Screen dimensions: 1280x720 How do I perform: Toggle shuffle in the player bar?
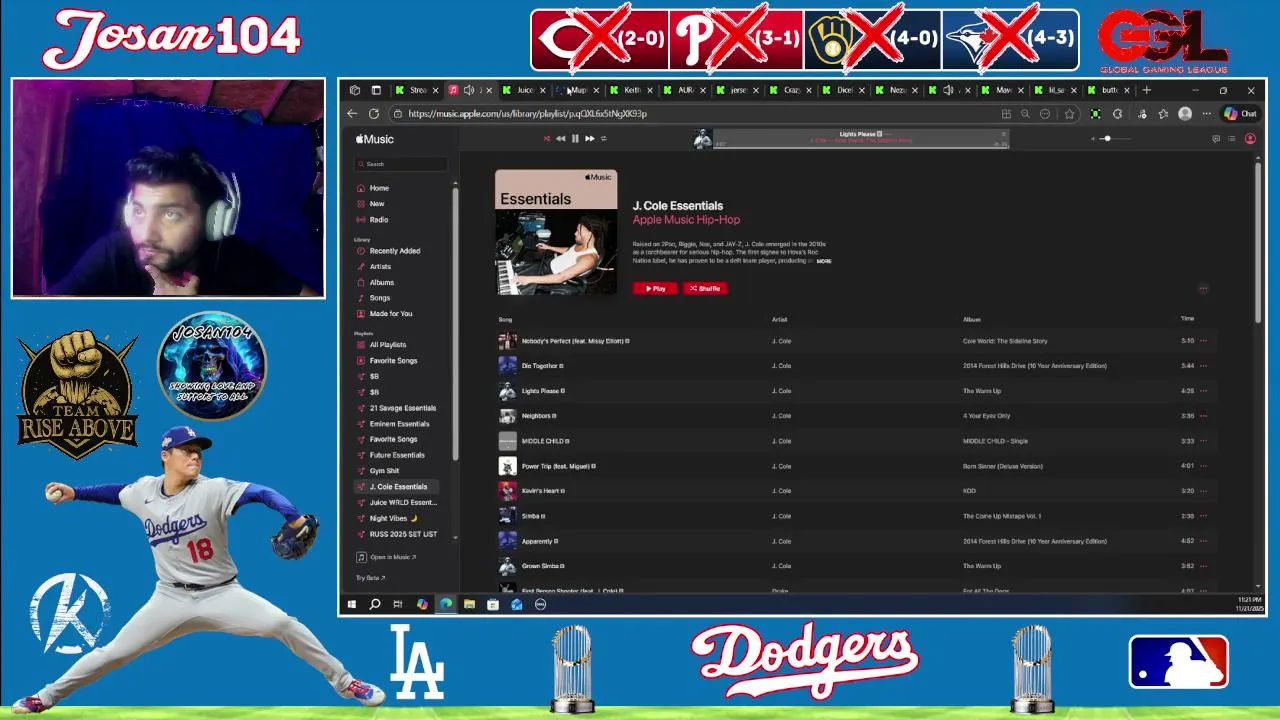(547, 139)
